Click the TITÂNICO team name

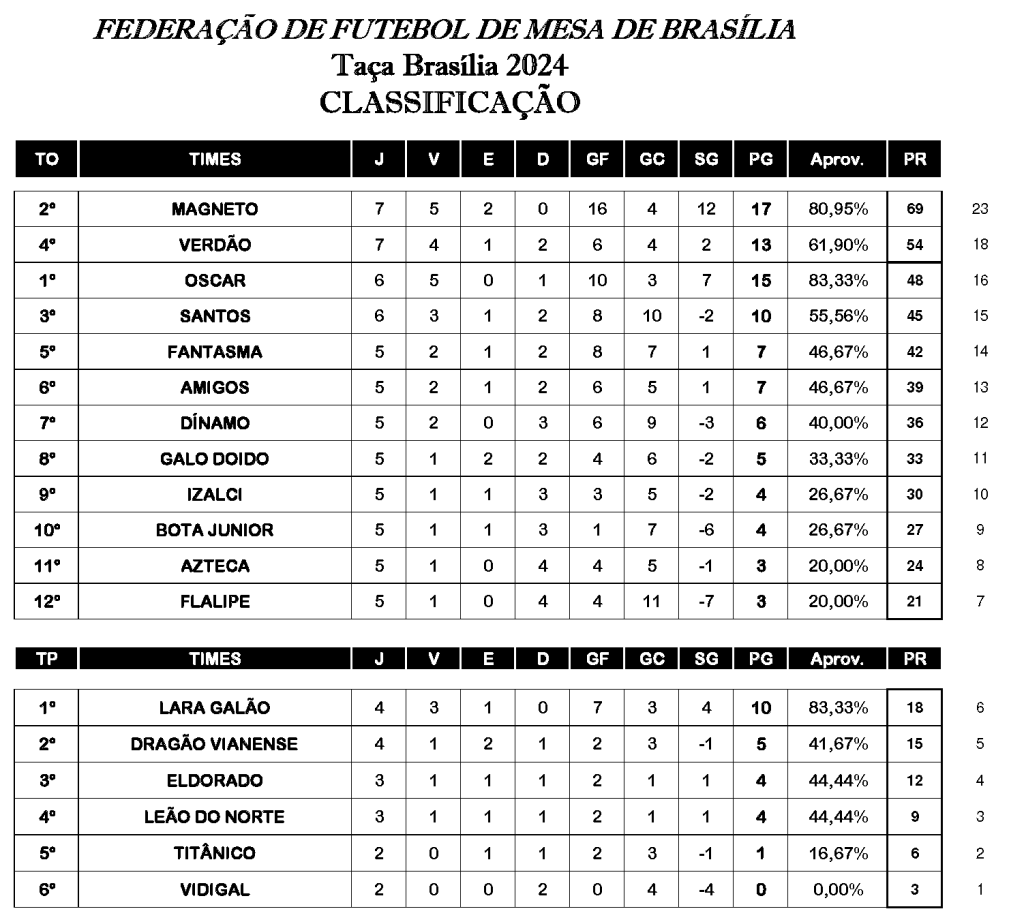click(x=215, y=853)
